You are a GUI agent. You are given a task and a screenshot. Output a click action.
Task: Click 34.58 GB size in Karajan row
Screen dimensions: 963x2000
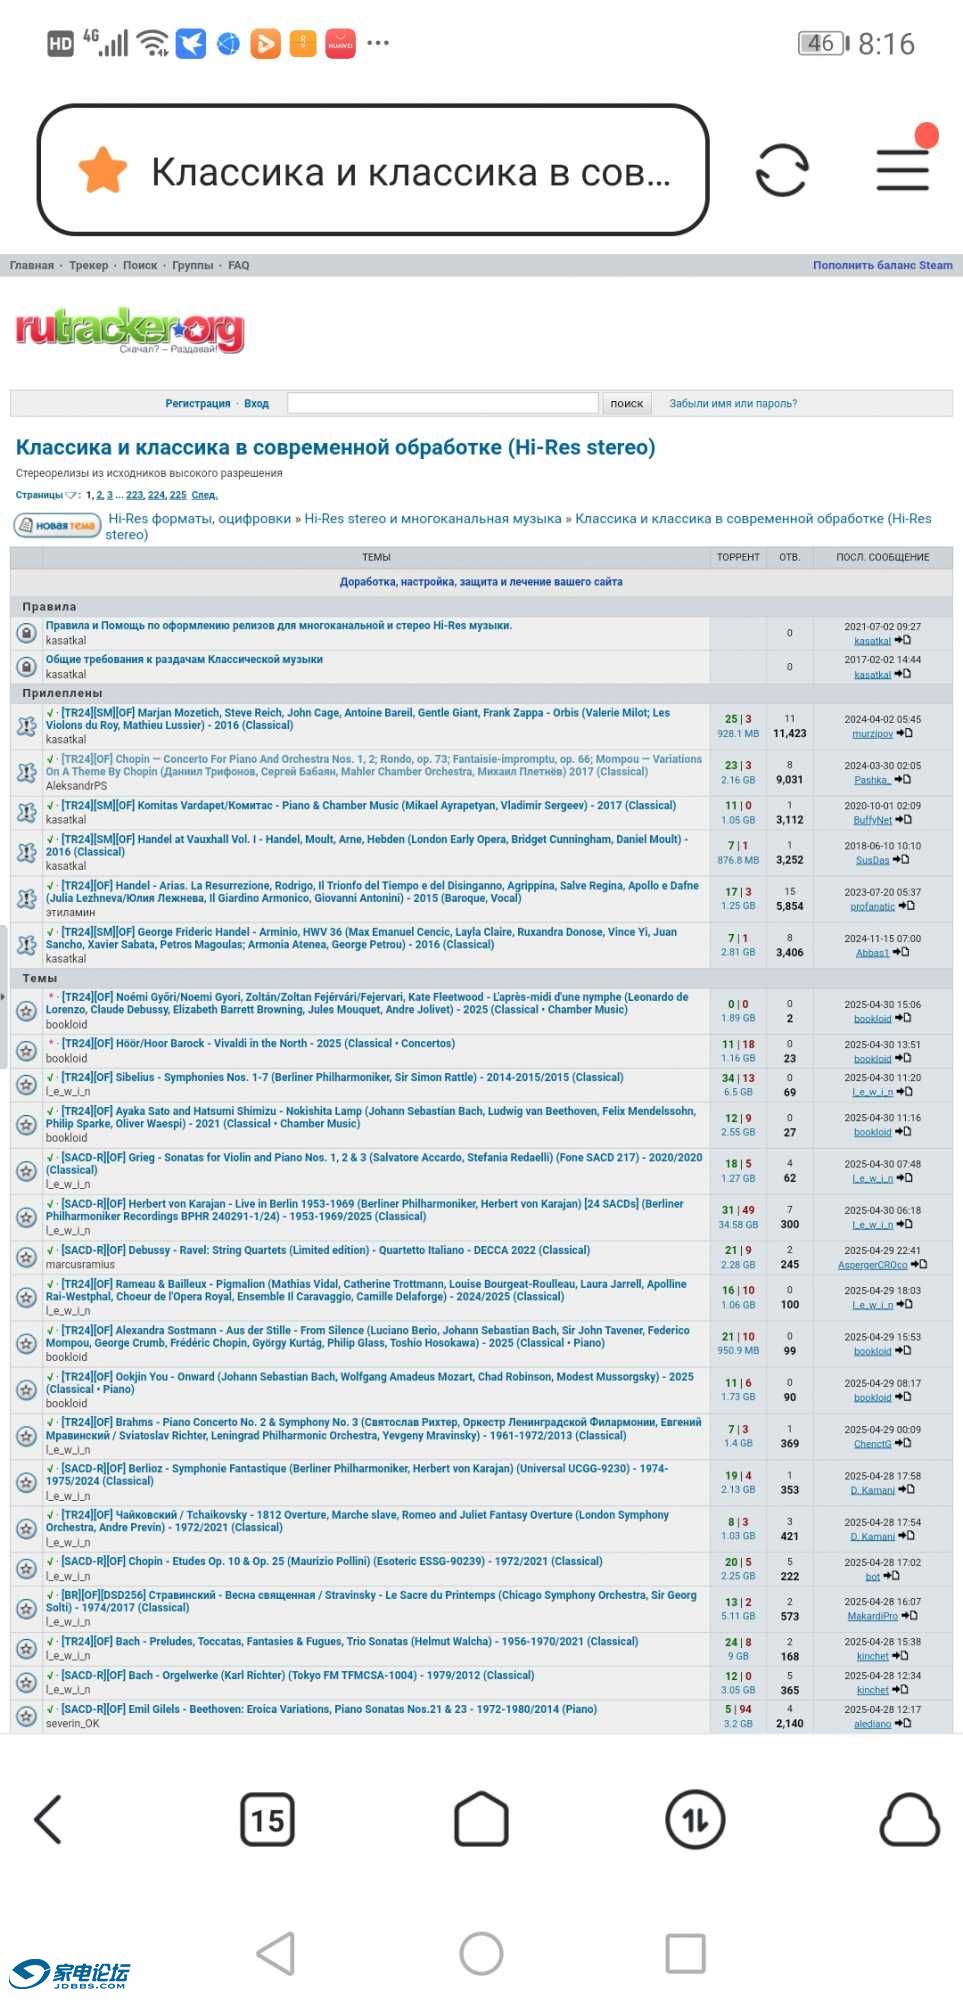738,1224
